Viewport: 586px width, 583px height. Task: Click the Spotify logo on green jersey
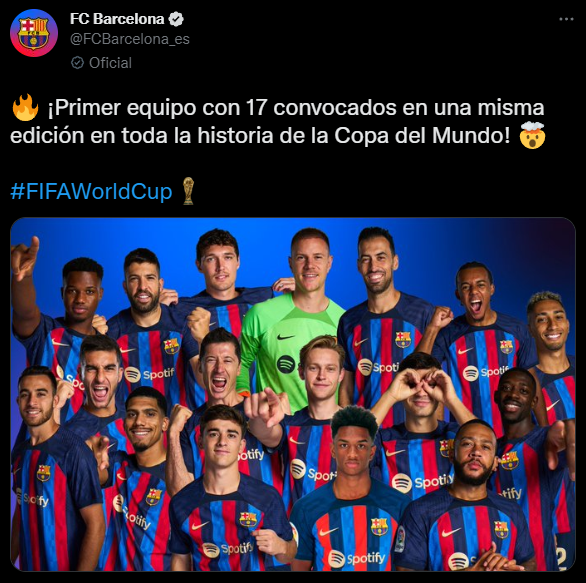click(286, 364)
